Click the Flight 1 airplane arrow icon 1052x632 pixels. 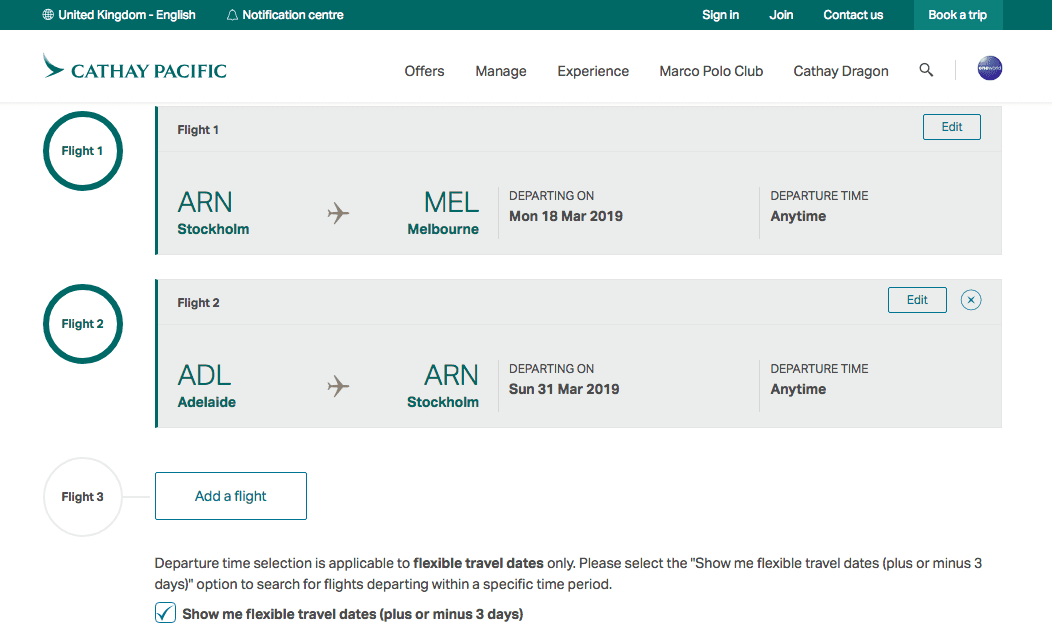[x=338, y=213]
